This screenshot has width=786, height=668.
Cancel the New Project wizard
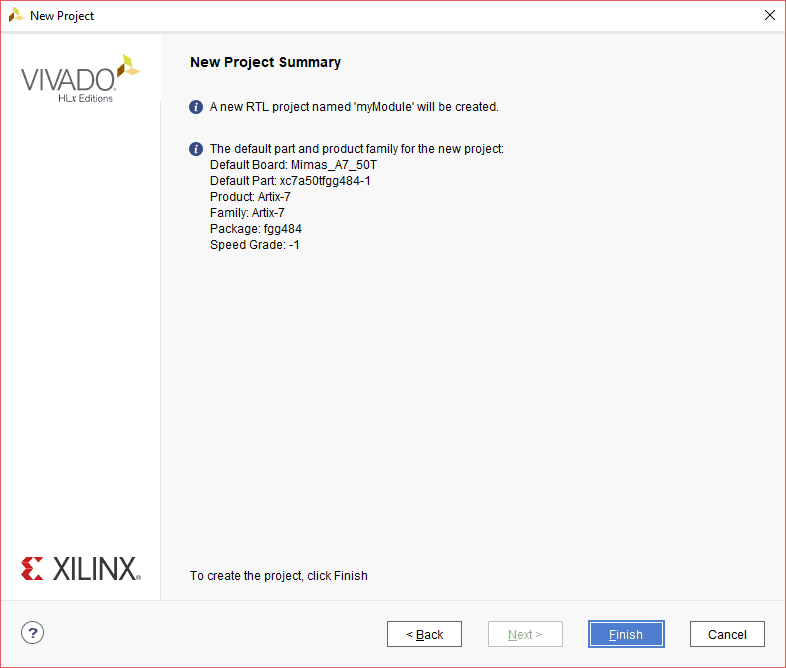coord(727,634)
